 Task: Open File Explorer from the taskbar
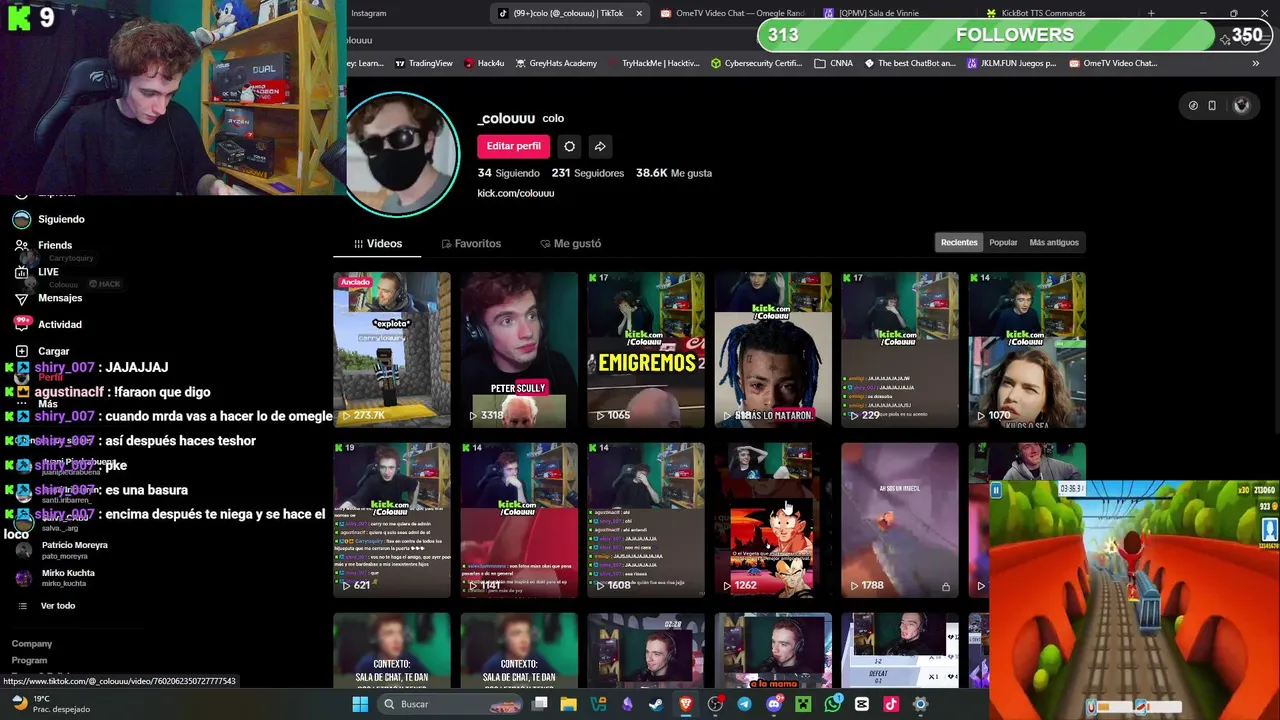[569, 704]
